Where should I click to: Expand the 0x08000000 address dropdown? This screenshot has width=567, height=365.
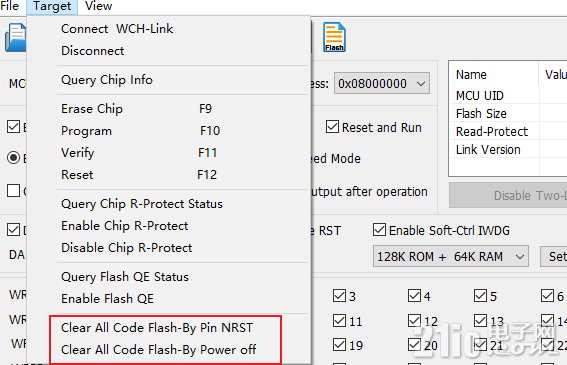coord(382,84)
